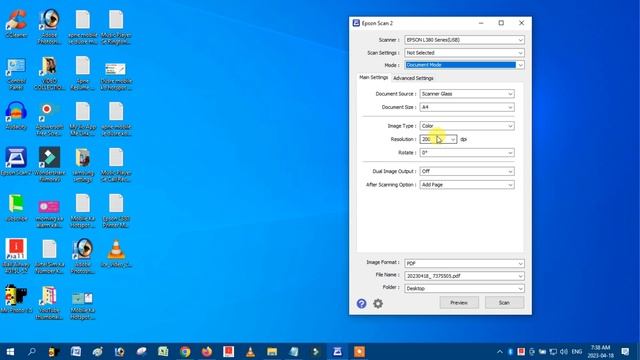Open the Document Size dropdown

click(x=467, y=107)
